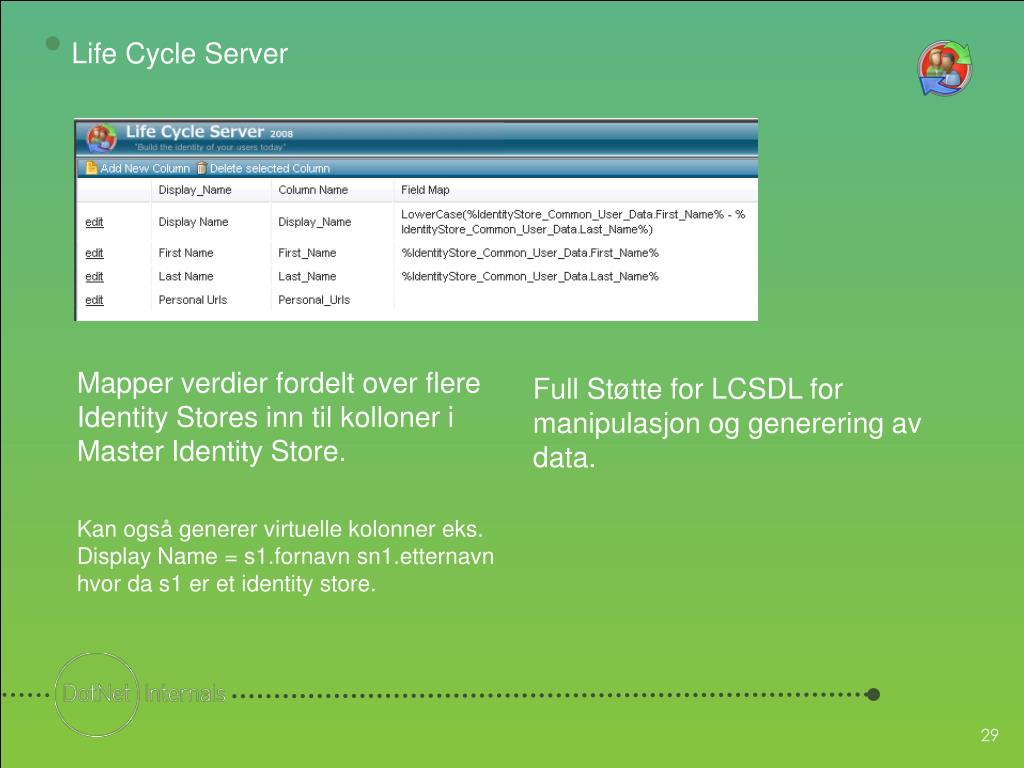This screenshot has height=768, width=1024.
Task: Click the First_Name% field map value
Action: (x=530, y=253)
